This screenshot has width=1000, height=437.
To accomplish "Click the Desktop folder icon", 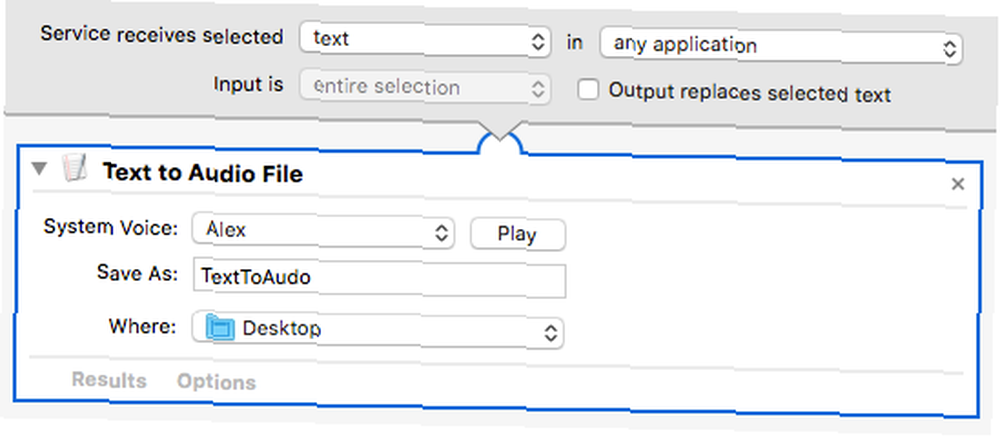I will coord(220,329).
